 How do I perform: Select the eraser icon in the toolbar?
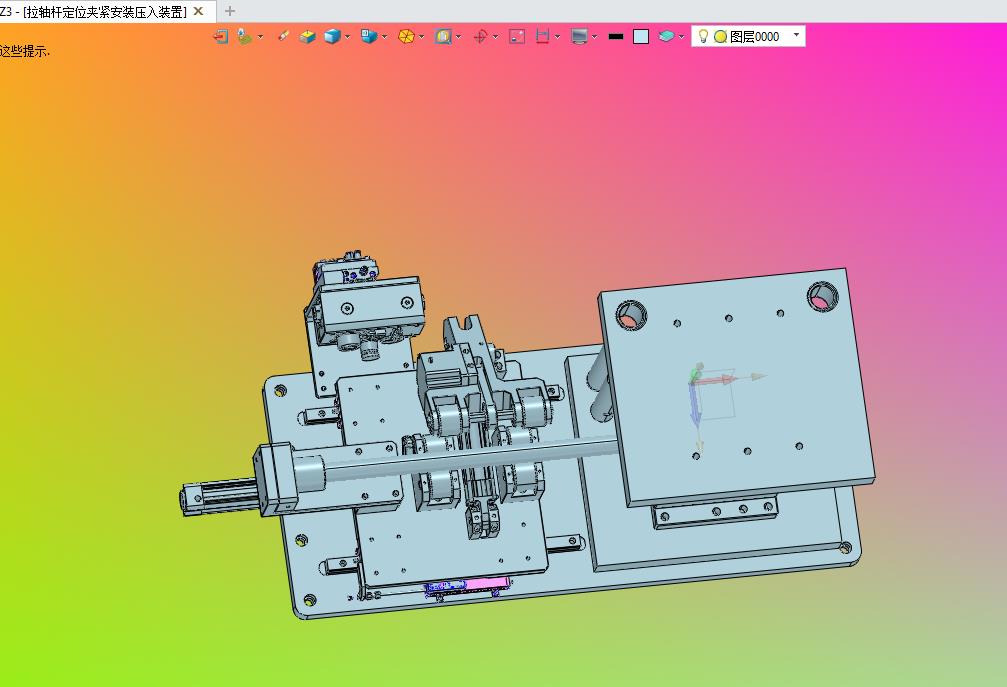click(x=283, y=37)
